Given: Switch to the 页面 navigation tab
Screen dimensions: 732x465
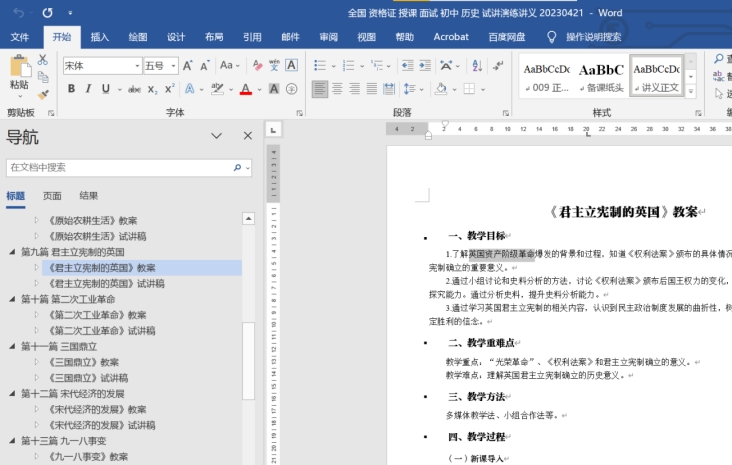Looking at the screenshot, I should [x=52, y=196].
